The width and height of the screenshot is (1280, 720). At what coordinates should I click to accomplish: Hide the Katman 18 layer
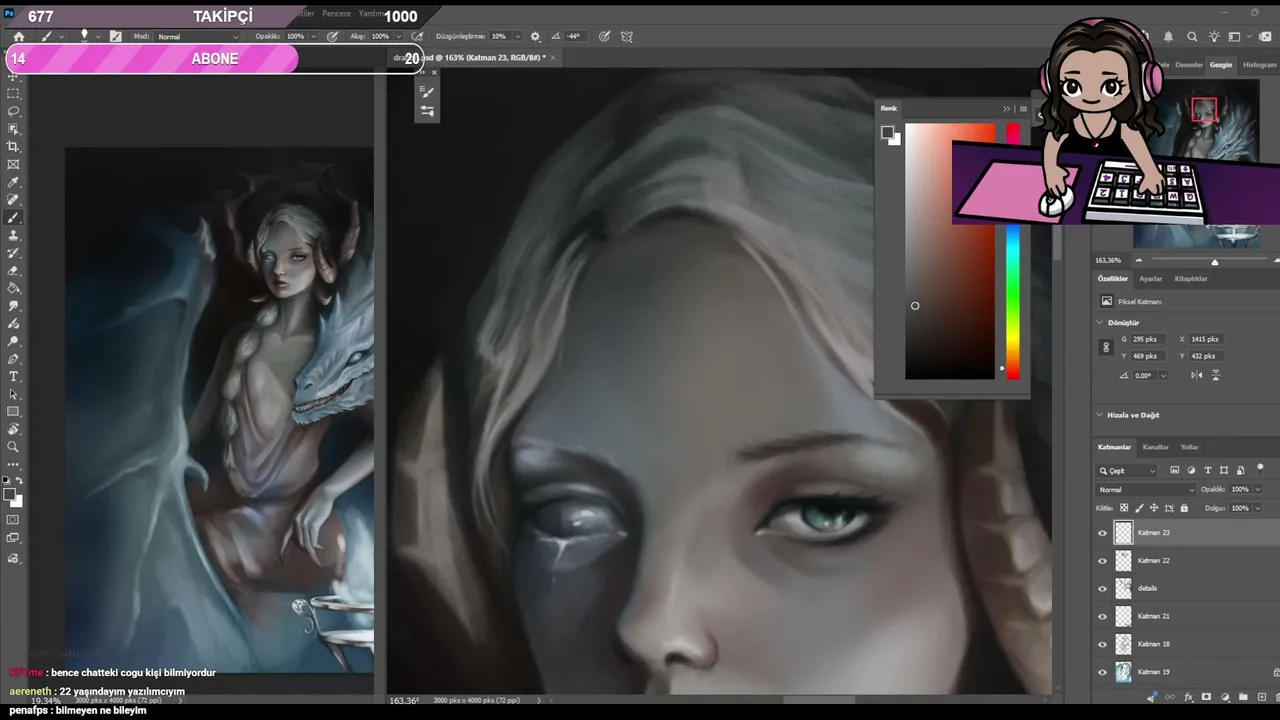click(x=1103, y=645)
